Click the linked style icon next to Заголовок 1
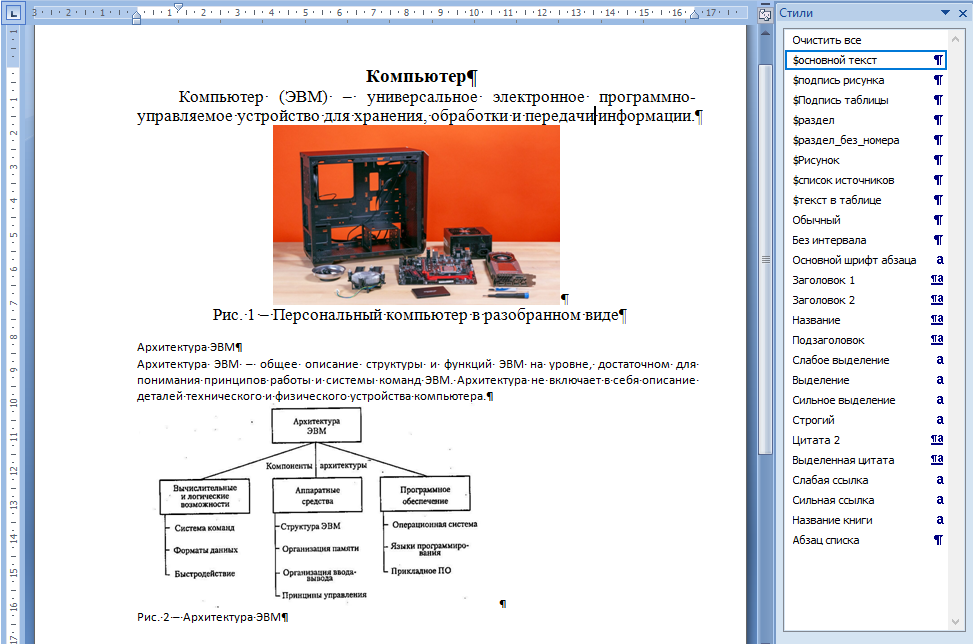 pyautogui.click(x=937, y=280)
